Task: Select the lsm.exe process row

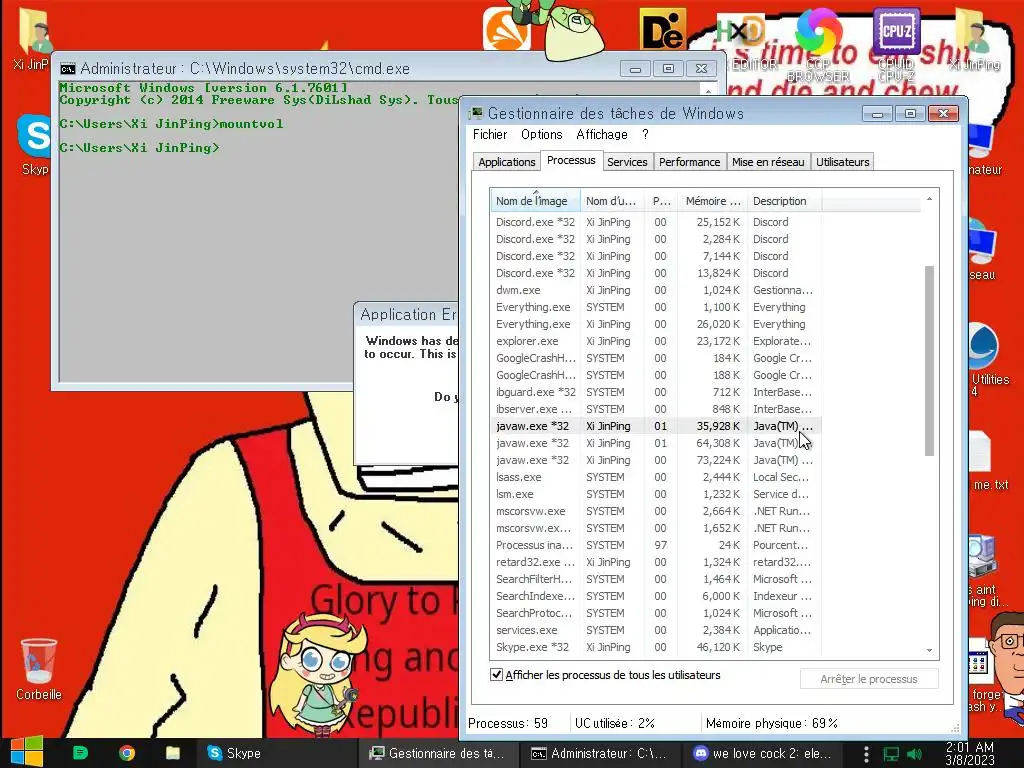Action: click(x=655, y=494)
